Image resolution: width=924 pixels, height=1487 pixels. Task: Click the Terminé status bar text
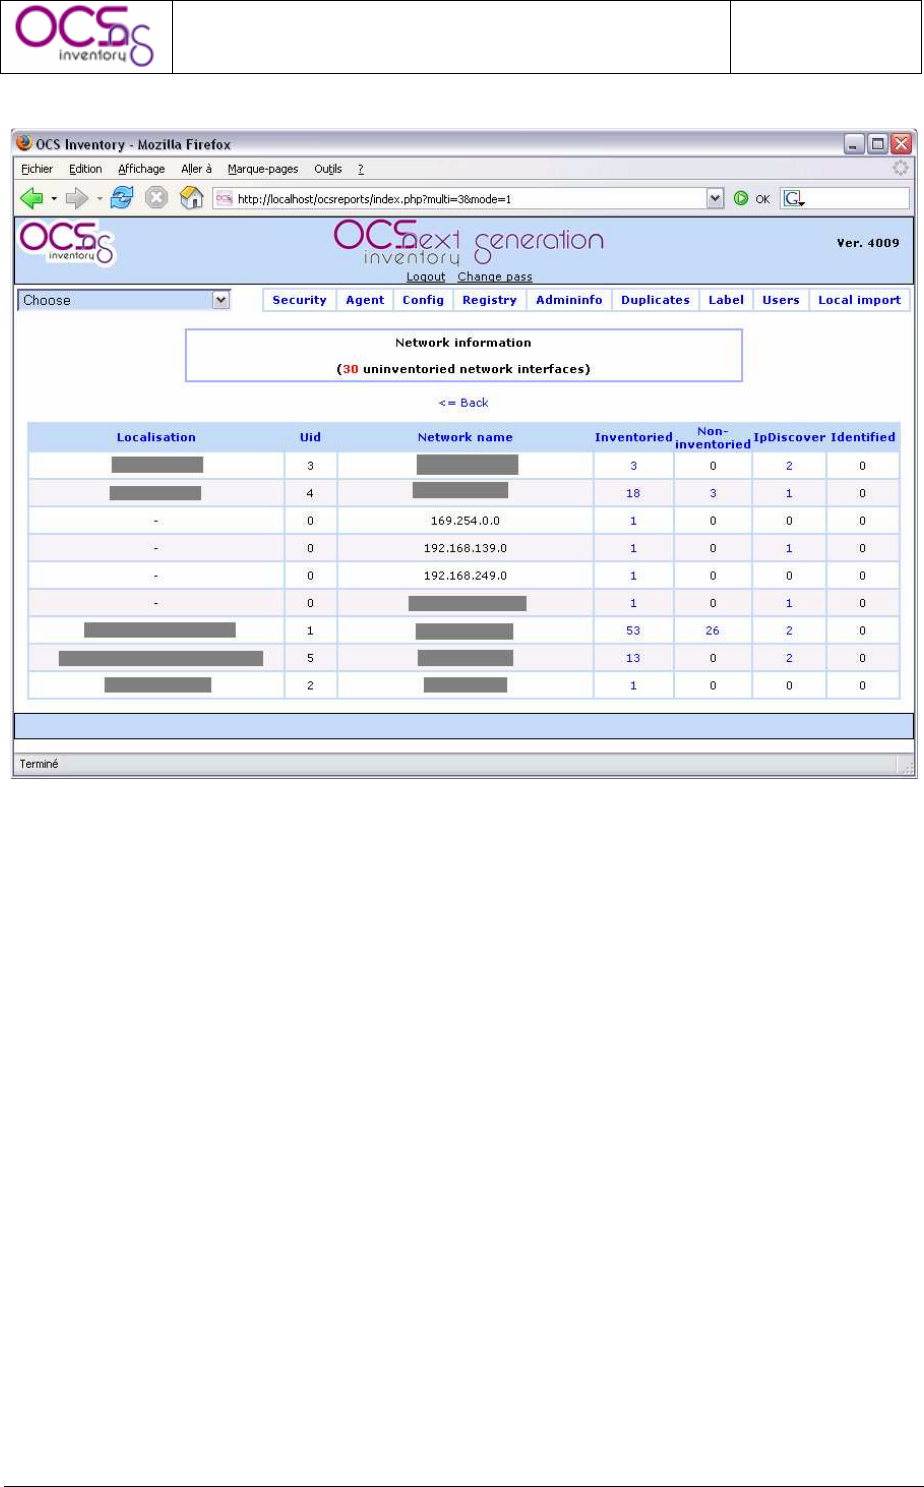point(39,764)
